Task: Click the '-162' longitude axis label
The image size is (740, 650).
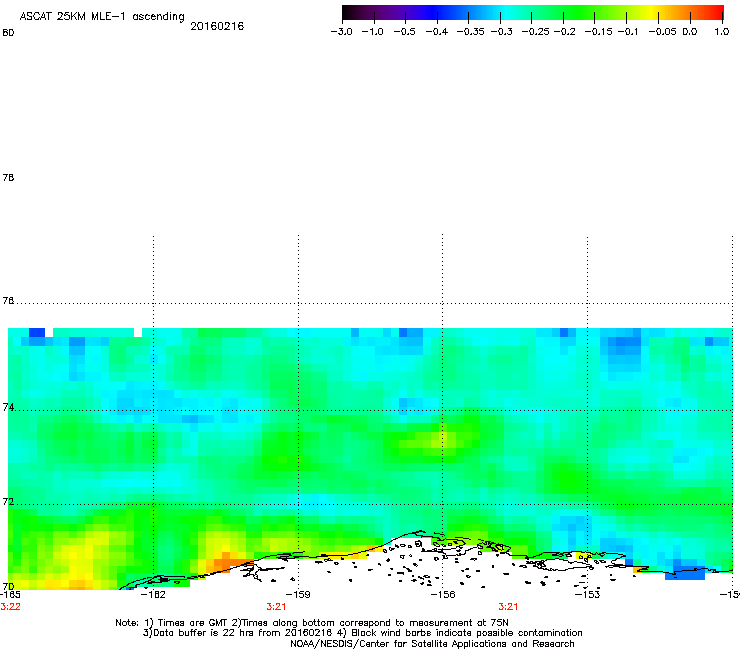Action: click(x=153, y=595)
